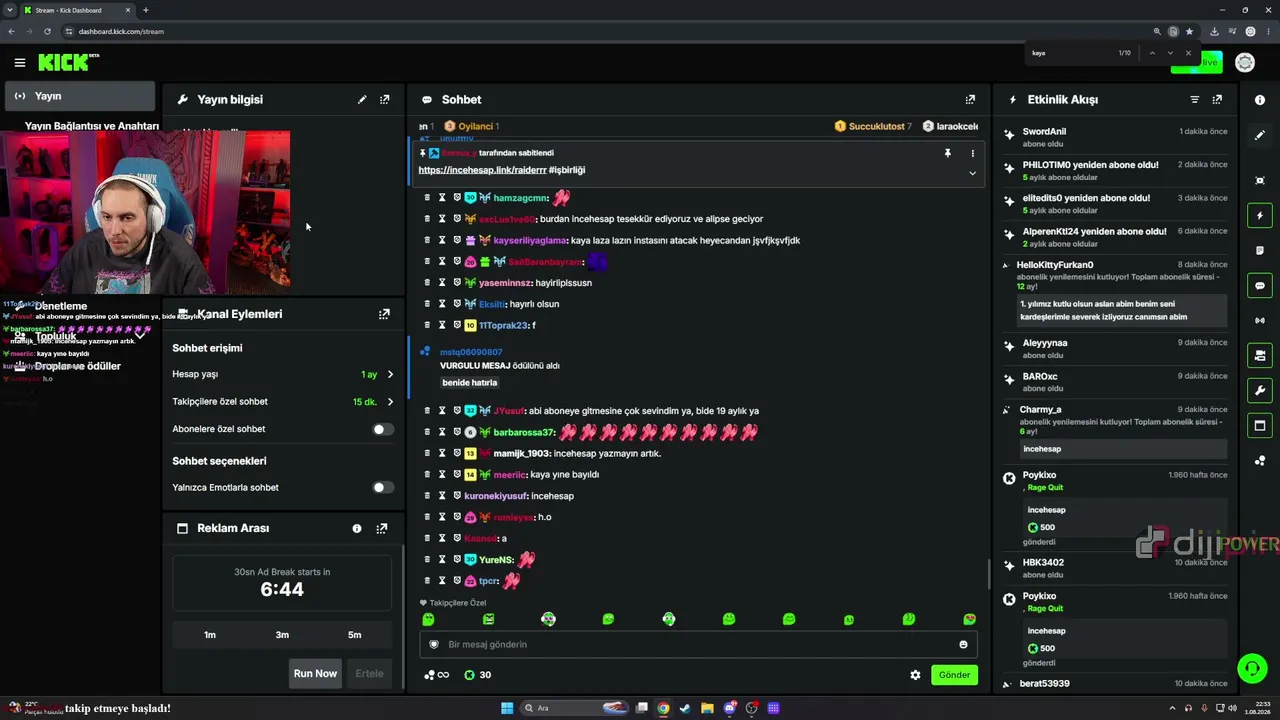The image size is (1280, 720).
Task: Open mstq06090807's username
Action: click(471, 352)
